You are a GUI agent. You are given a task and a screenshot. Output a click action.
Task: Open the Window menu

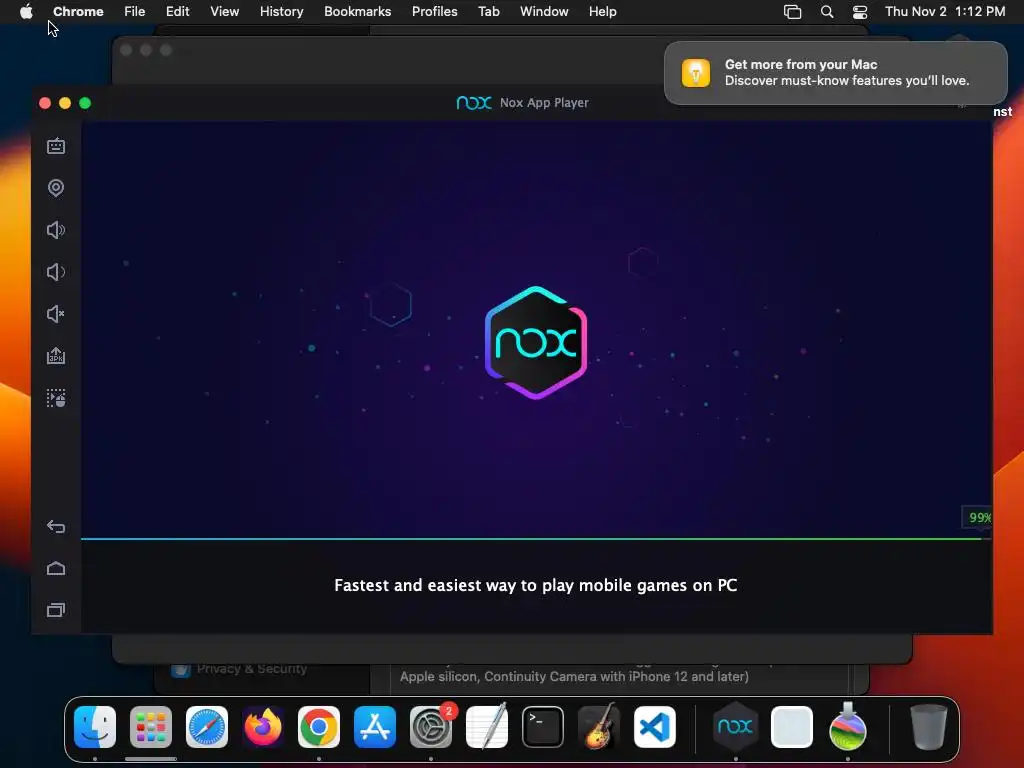[544, 11]
